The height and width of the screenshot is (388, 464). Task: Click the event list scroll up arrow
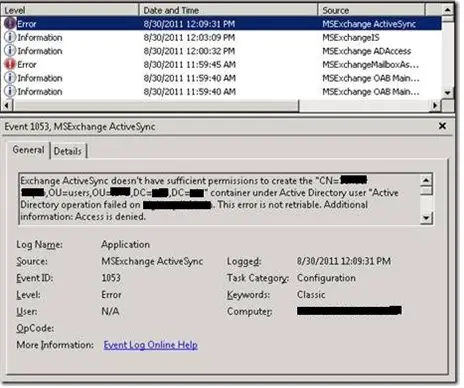tap(448, 10)
